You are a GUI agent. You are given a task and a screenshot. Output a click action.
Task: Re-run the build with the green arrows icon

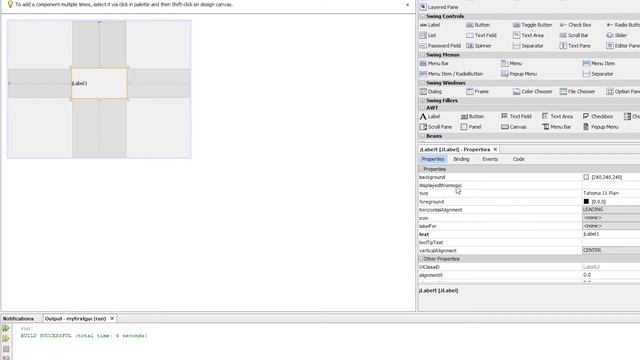pyautogui.click(x=6, y=328)
